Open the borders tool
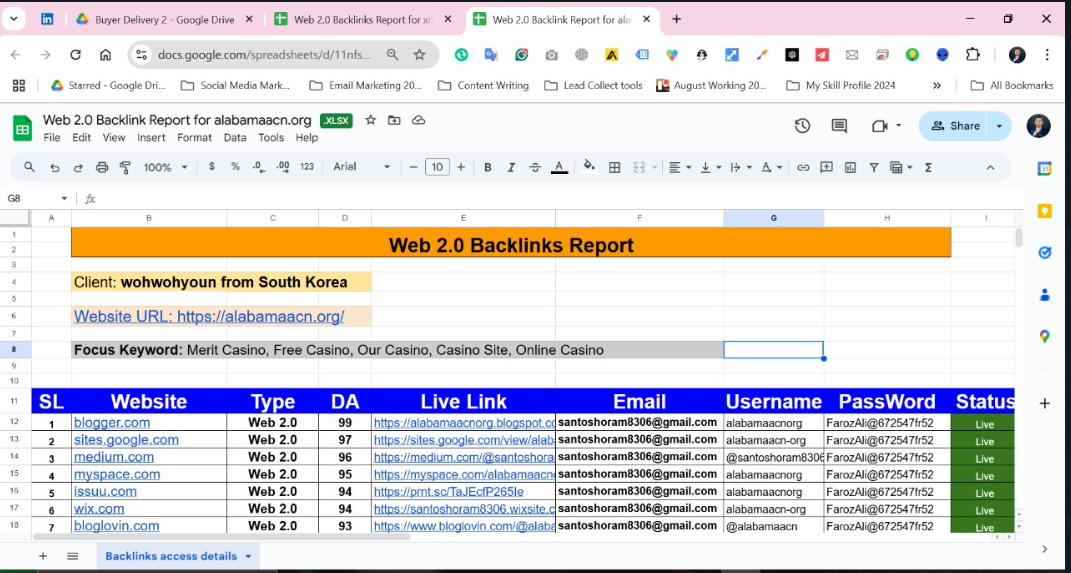Viewport: 1071px width, 573px height. [615, 167]
